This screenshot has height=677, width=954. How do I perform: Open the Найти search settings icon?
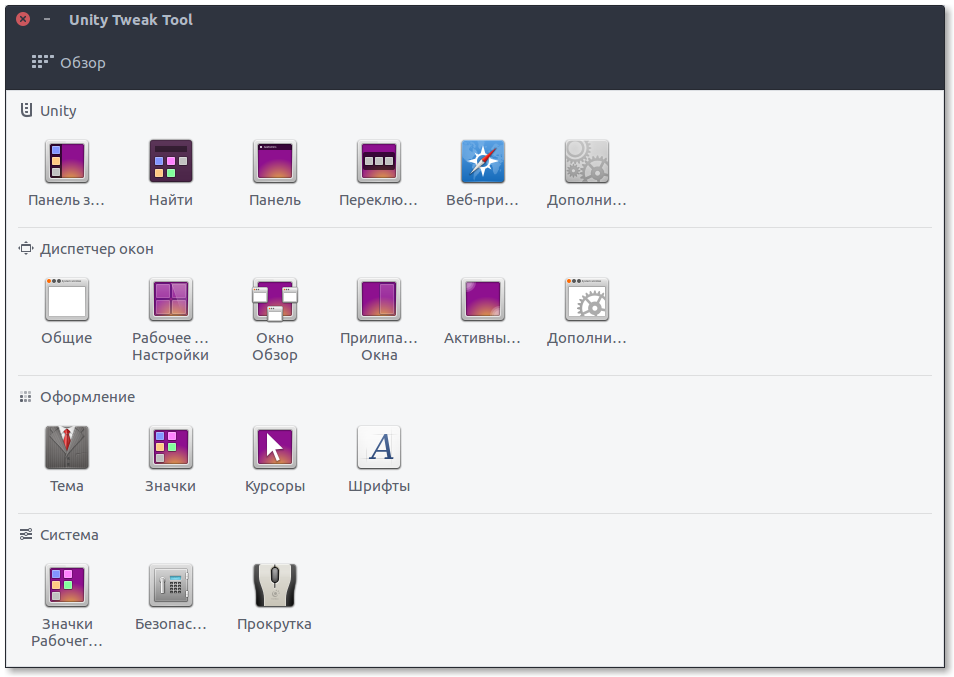point(171,161)
